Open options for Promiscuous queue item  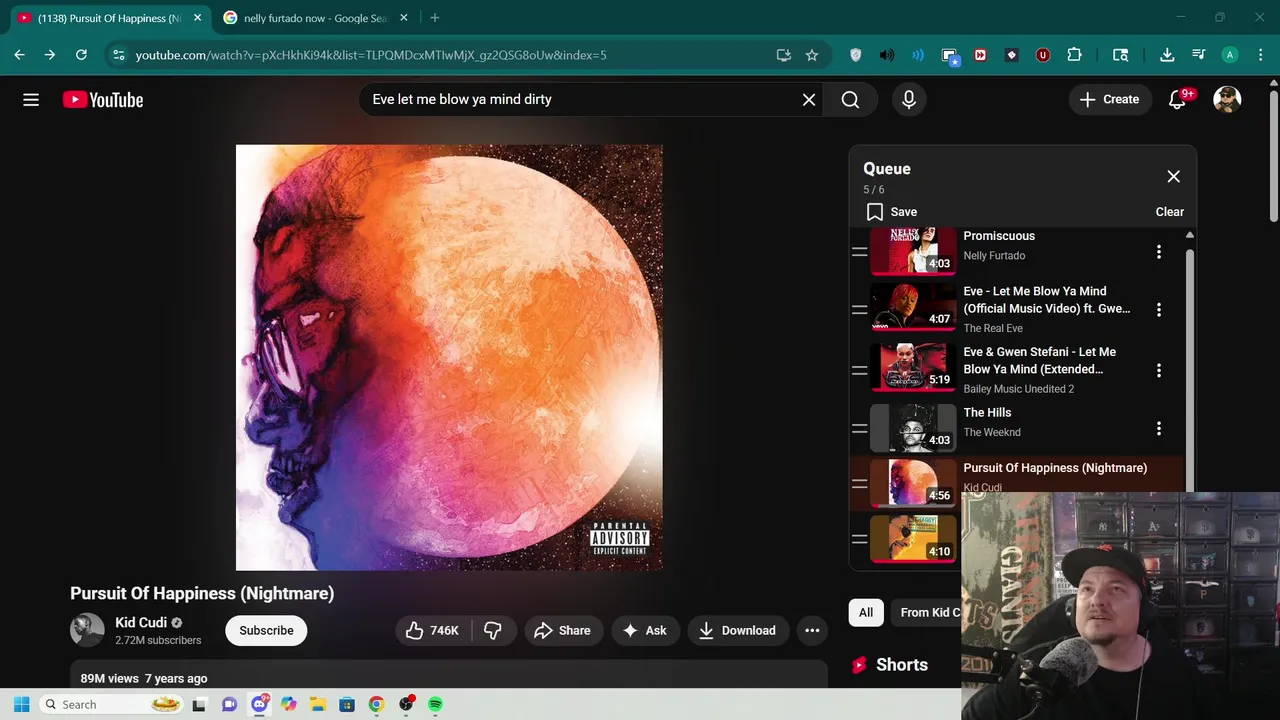click(1159, 252)
